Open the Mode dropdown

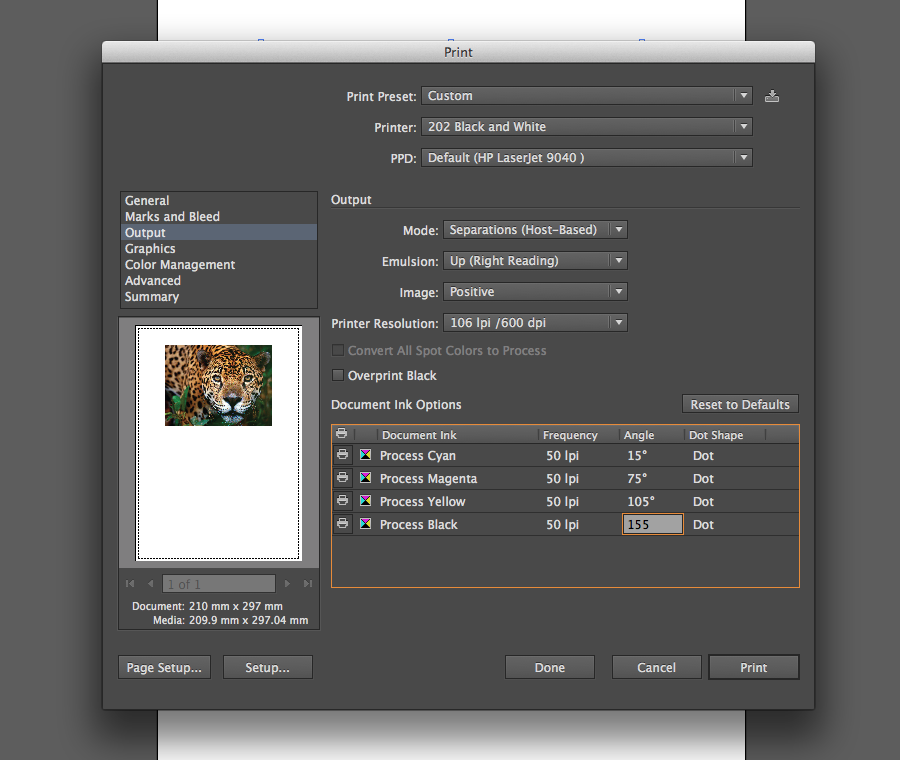coord(535,230)
